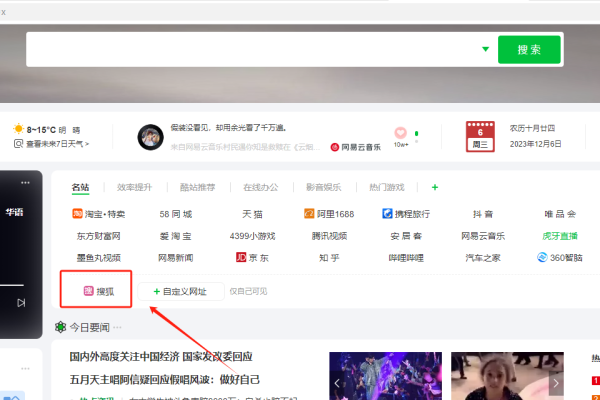This screenshot has width=600, height=400.
Task: Open the 知乎 site link
Action: (x=329, y=258)
